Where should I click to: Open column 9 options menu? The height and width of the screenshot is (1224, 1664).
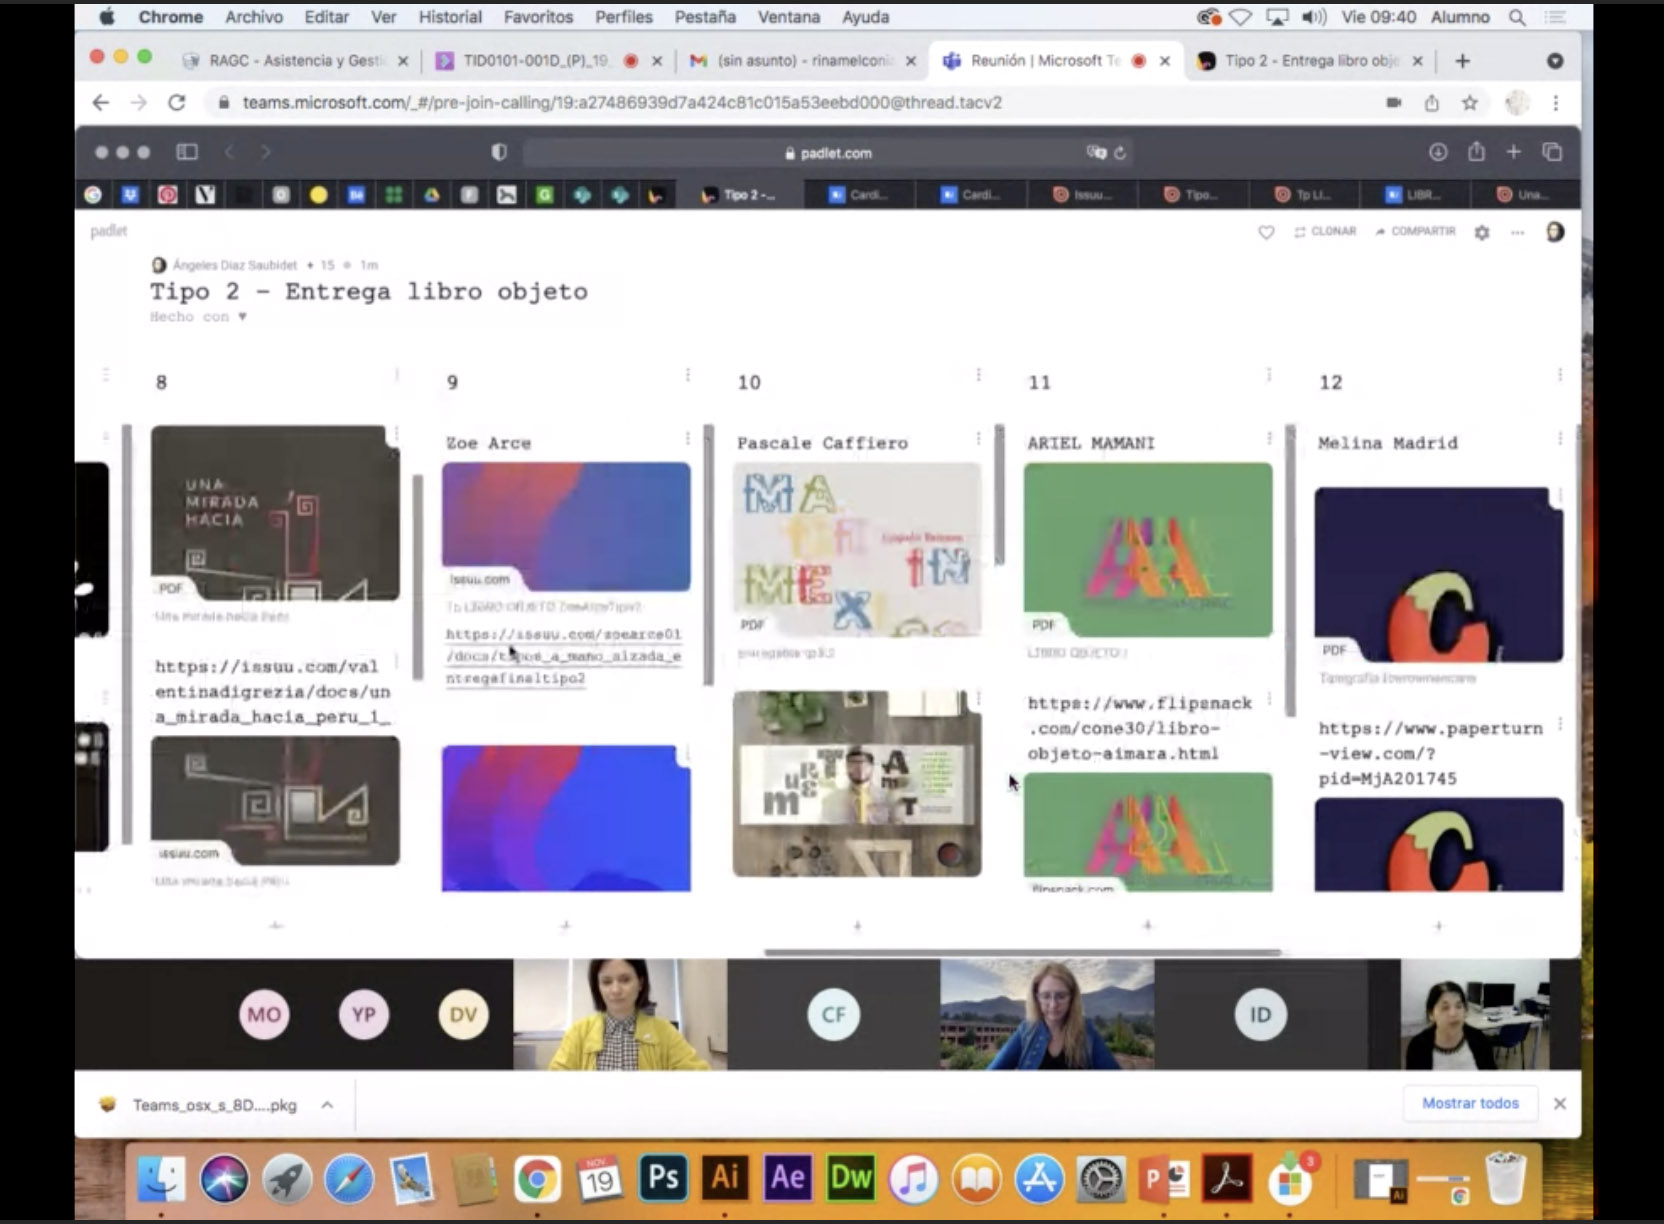pos(688,375)
